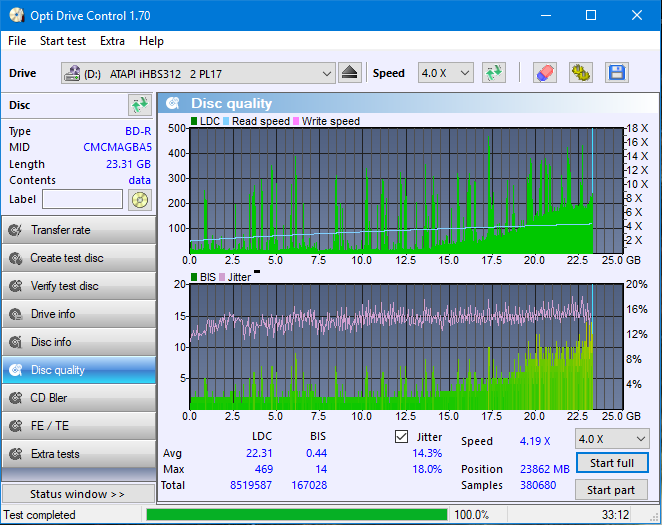Click the jitter max 18.0%

click(x=427, y=469)
